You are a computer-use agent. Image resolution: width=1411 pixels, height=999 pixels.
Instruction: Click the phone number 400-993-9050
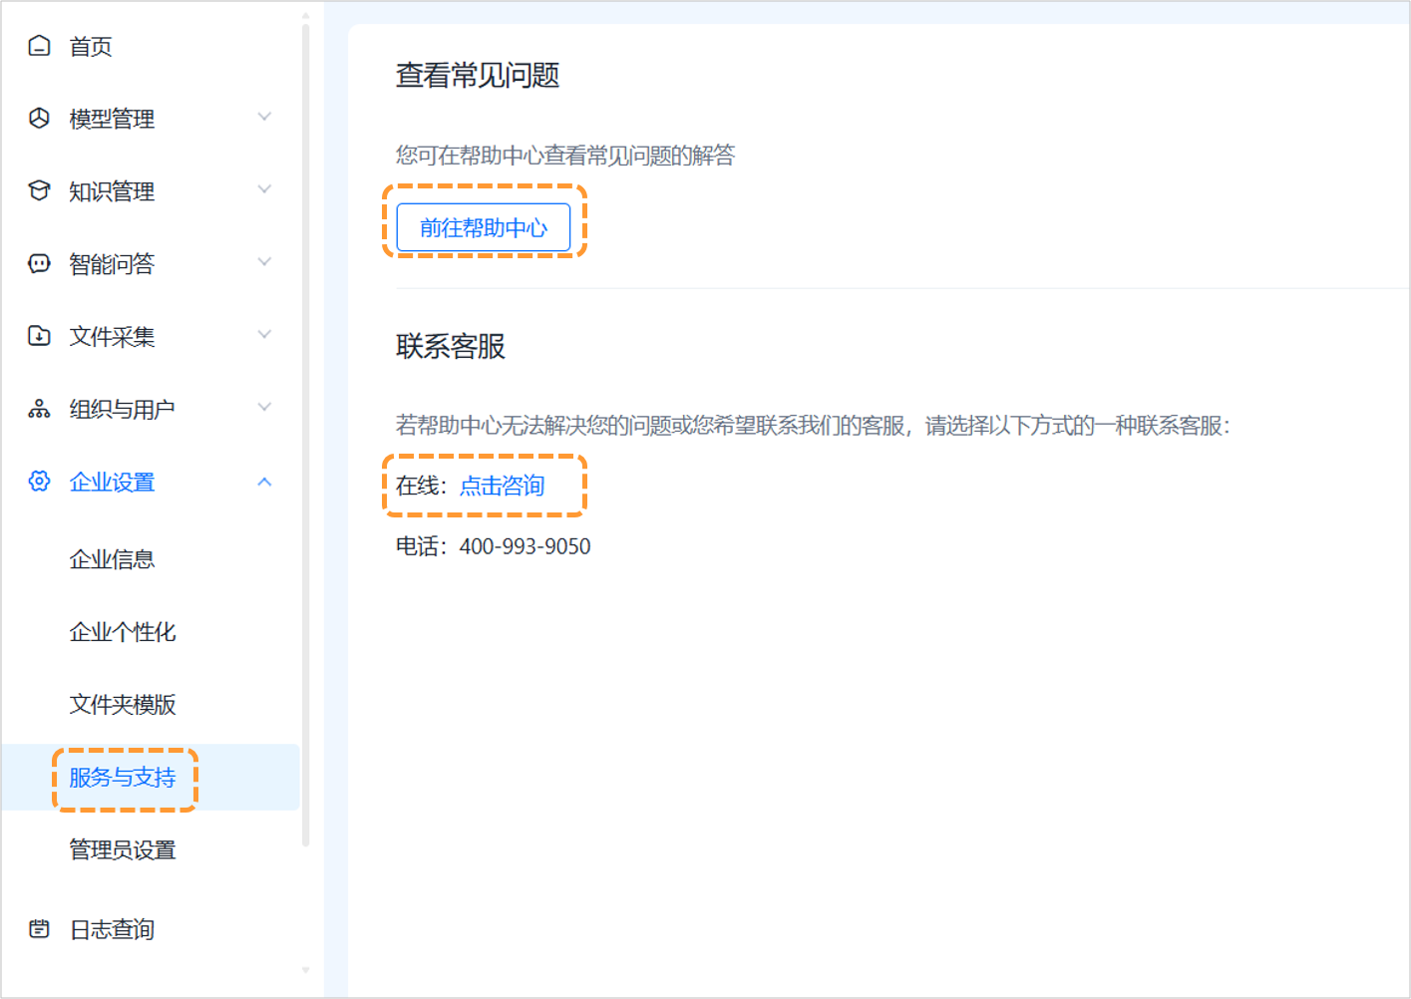(x=524, y=546)
